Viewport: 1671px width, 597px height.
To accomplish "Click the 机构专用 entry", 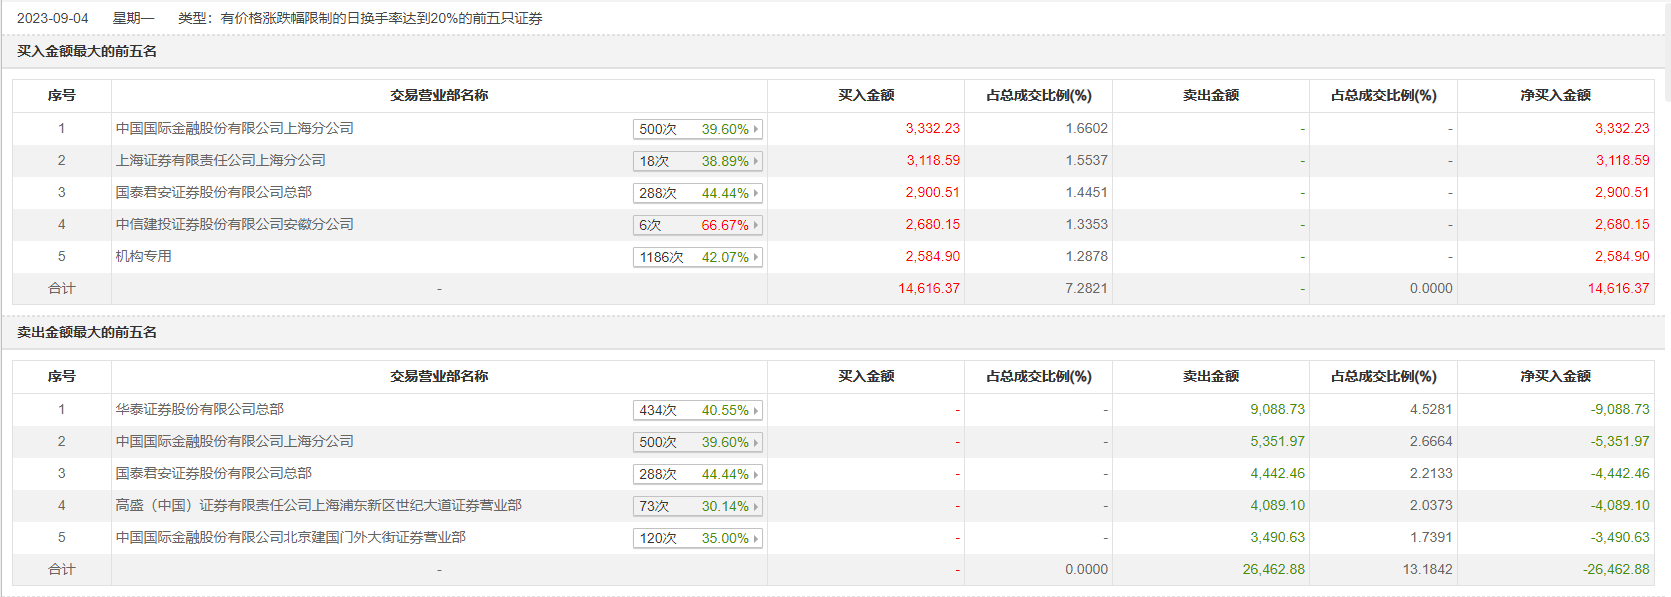I will coord(143,256).
